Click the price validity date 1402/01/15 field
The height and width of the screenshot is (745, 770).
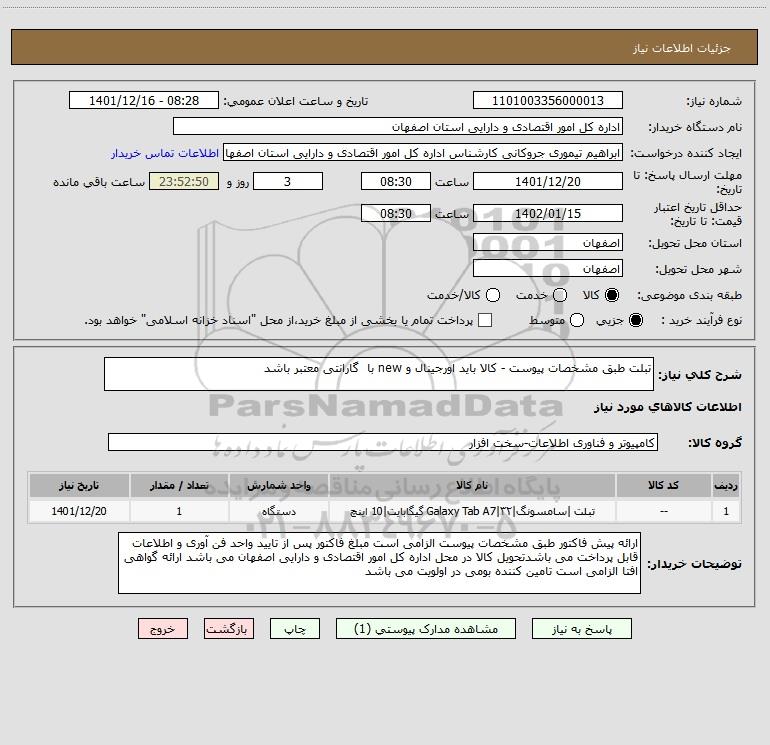coord(548,214)
